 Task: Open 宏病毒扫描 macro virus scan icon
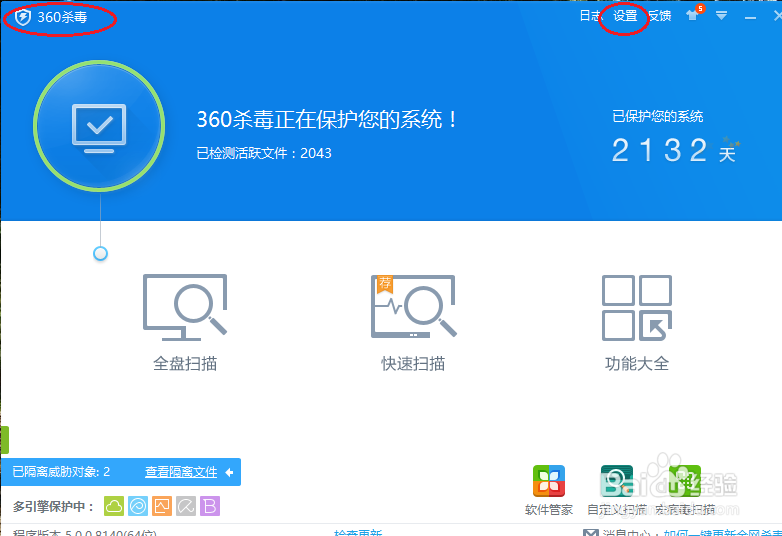(685, 481)
